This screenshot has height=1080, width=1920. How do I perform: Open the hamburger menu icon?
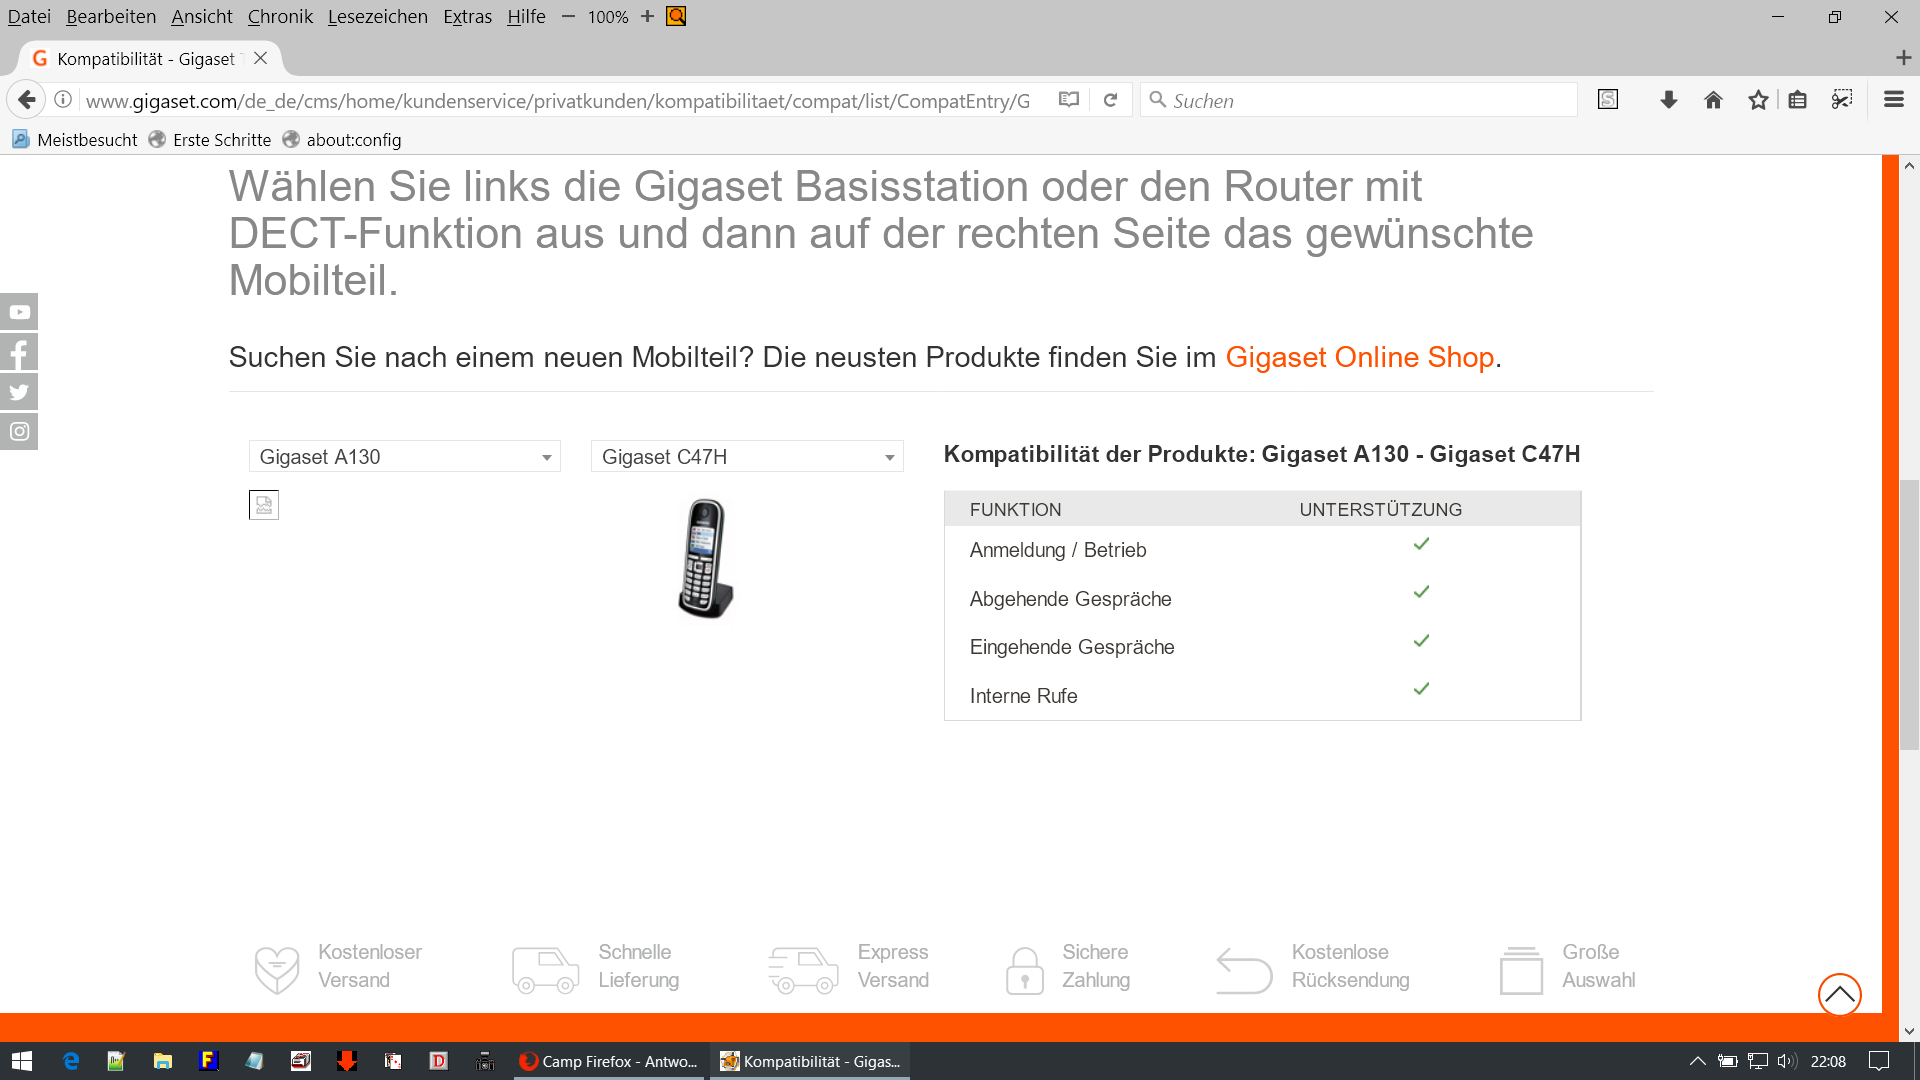point(1893,100)
